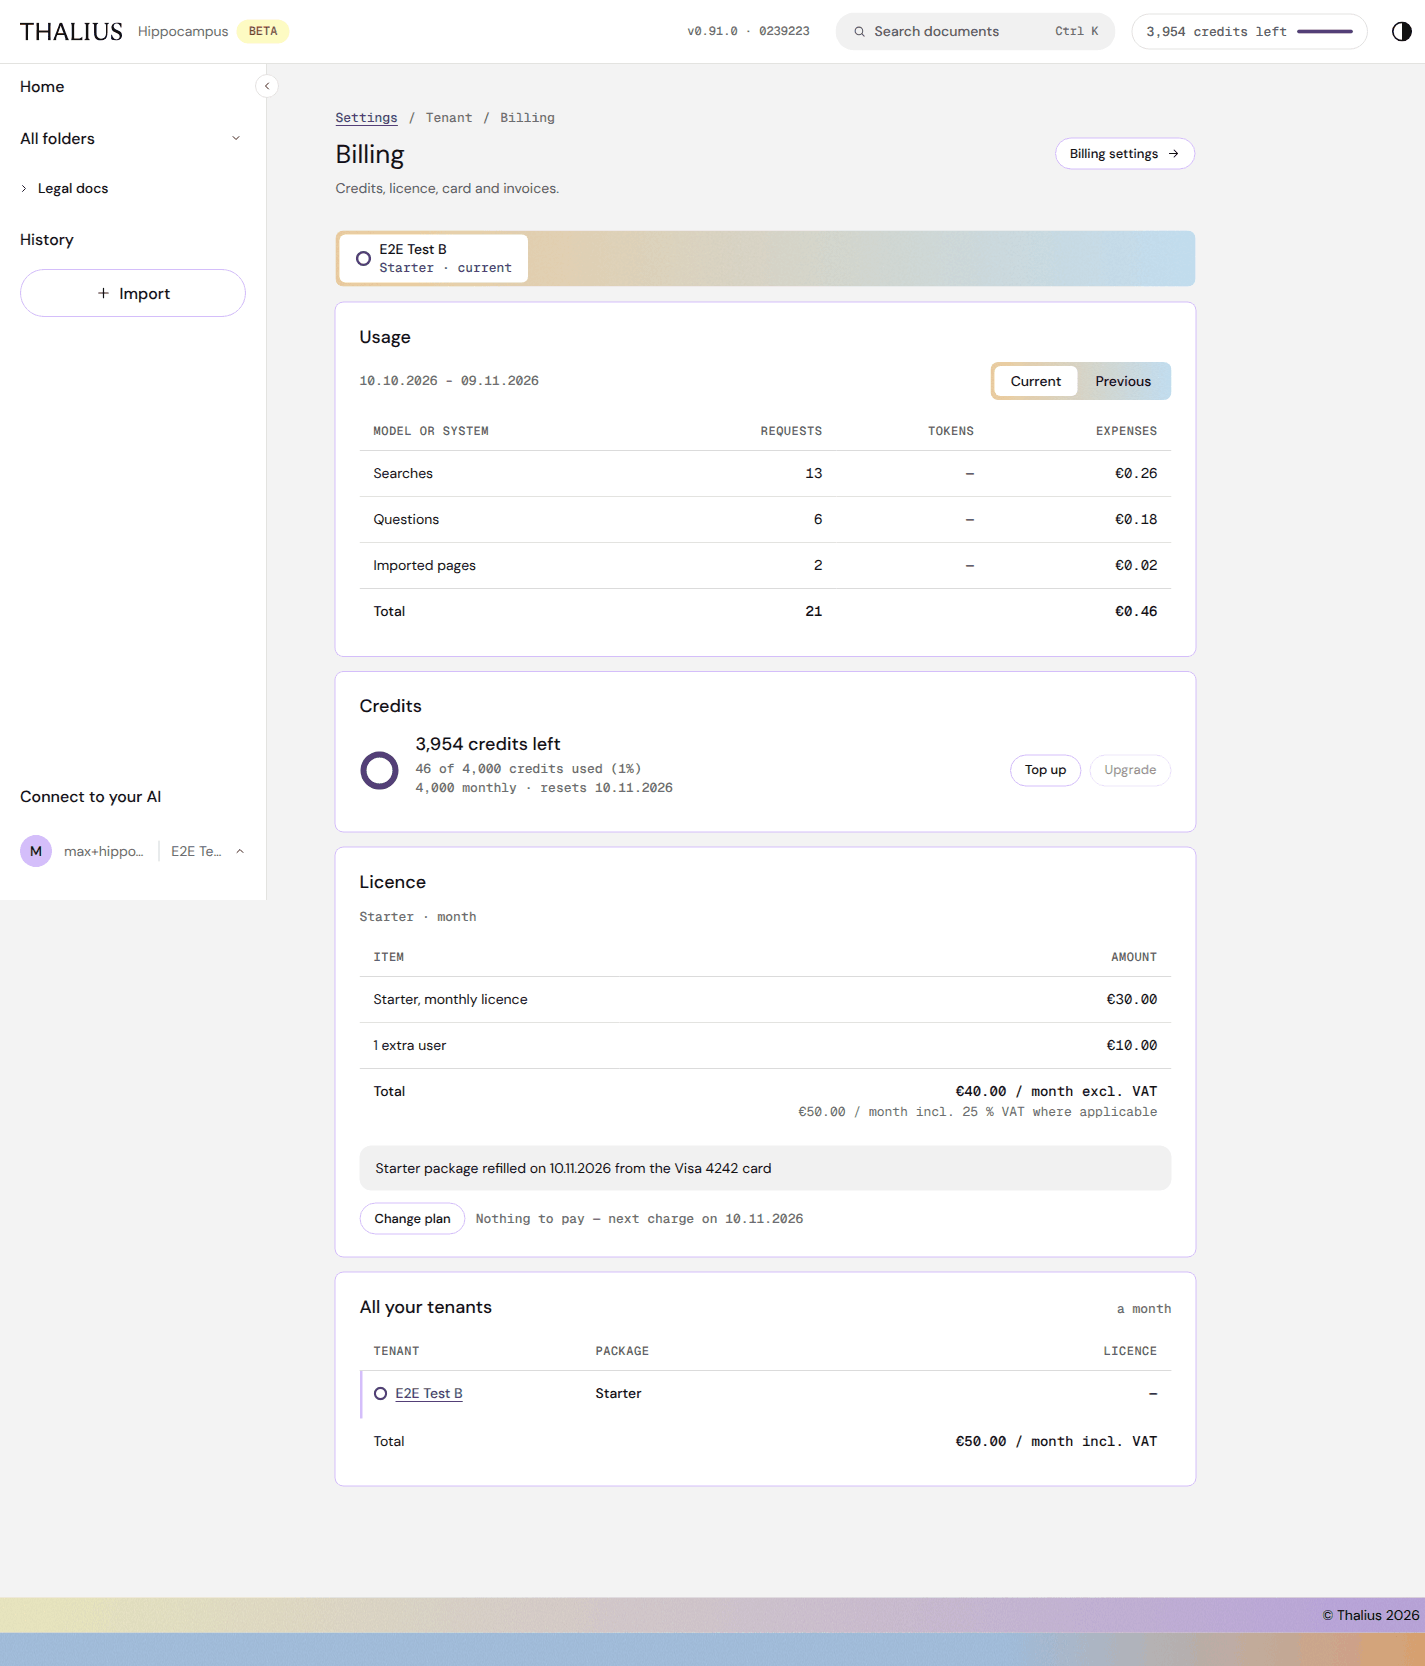Click the Imported pages usage row
The width and height of the screenshot is (1425, 1666).
point(765,566)
